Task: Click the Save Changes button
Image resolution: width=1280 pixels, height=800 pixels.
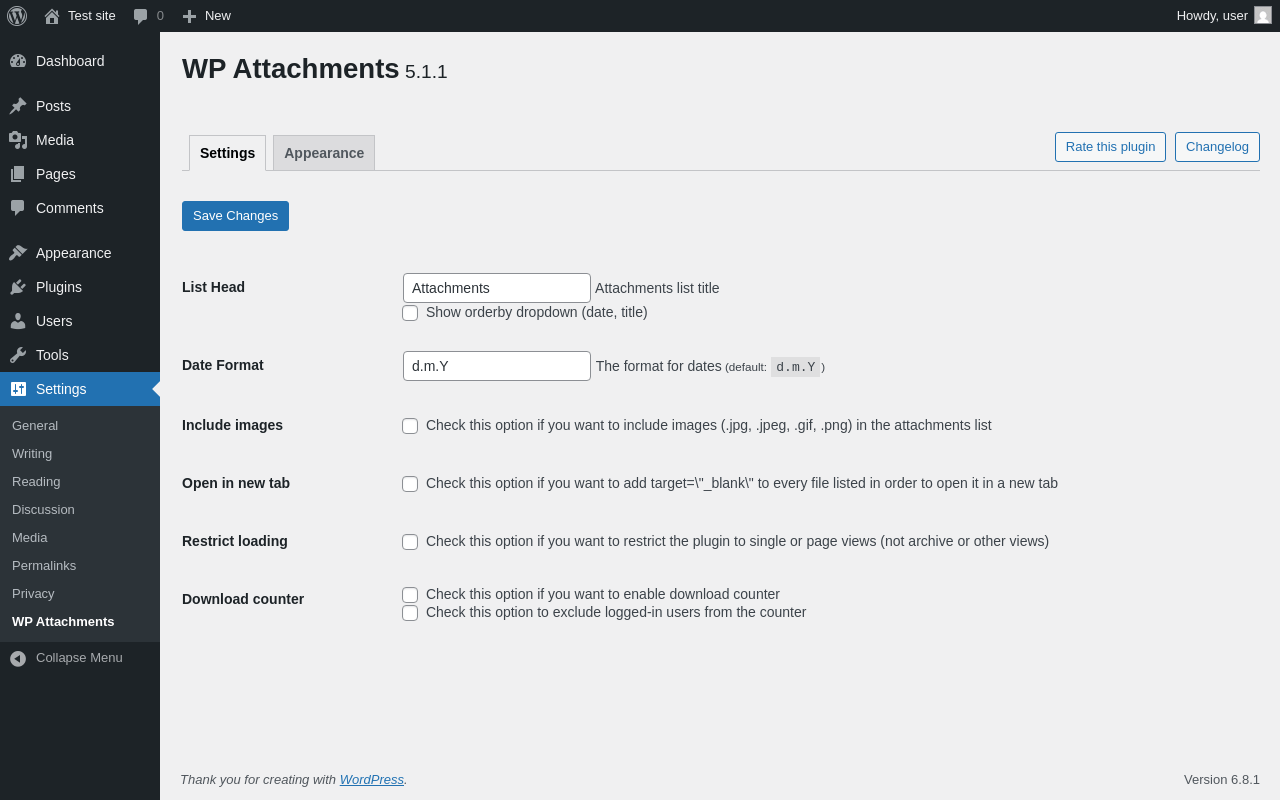Action: pos(235,216)
